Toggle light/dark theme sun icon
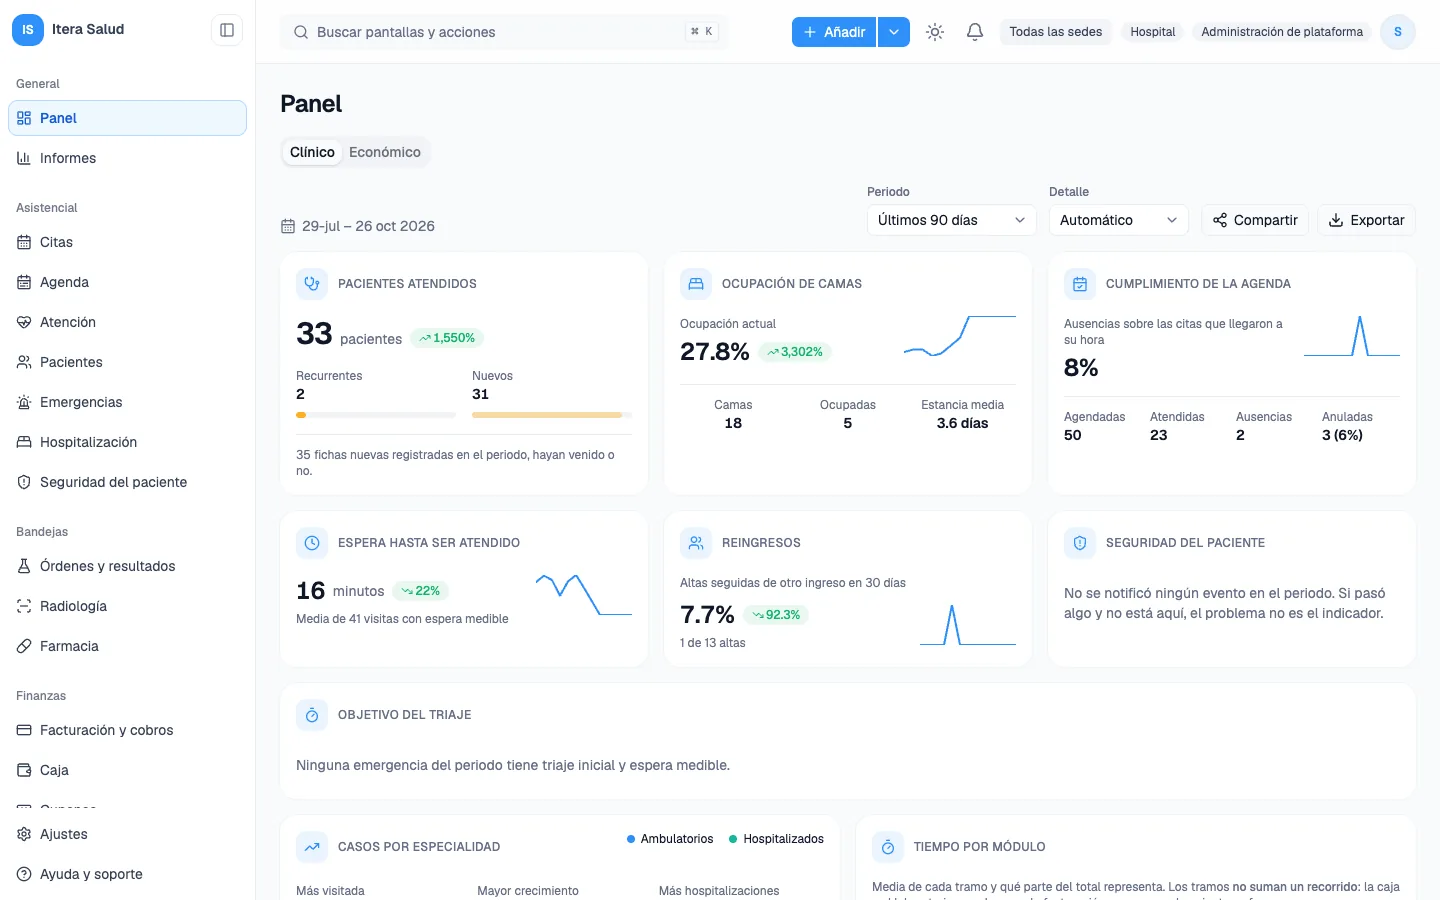Screen dimensions: 1440x900 point(935,32)
